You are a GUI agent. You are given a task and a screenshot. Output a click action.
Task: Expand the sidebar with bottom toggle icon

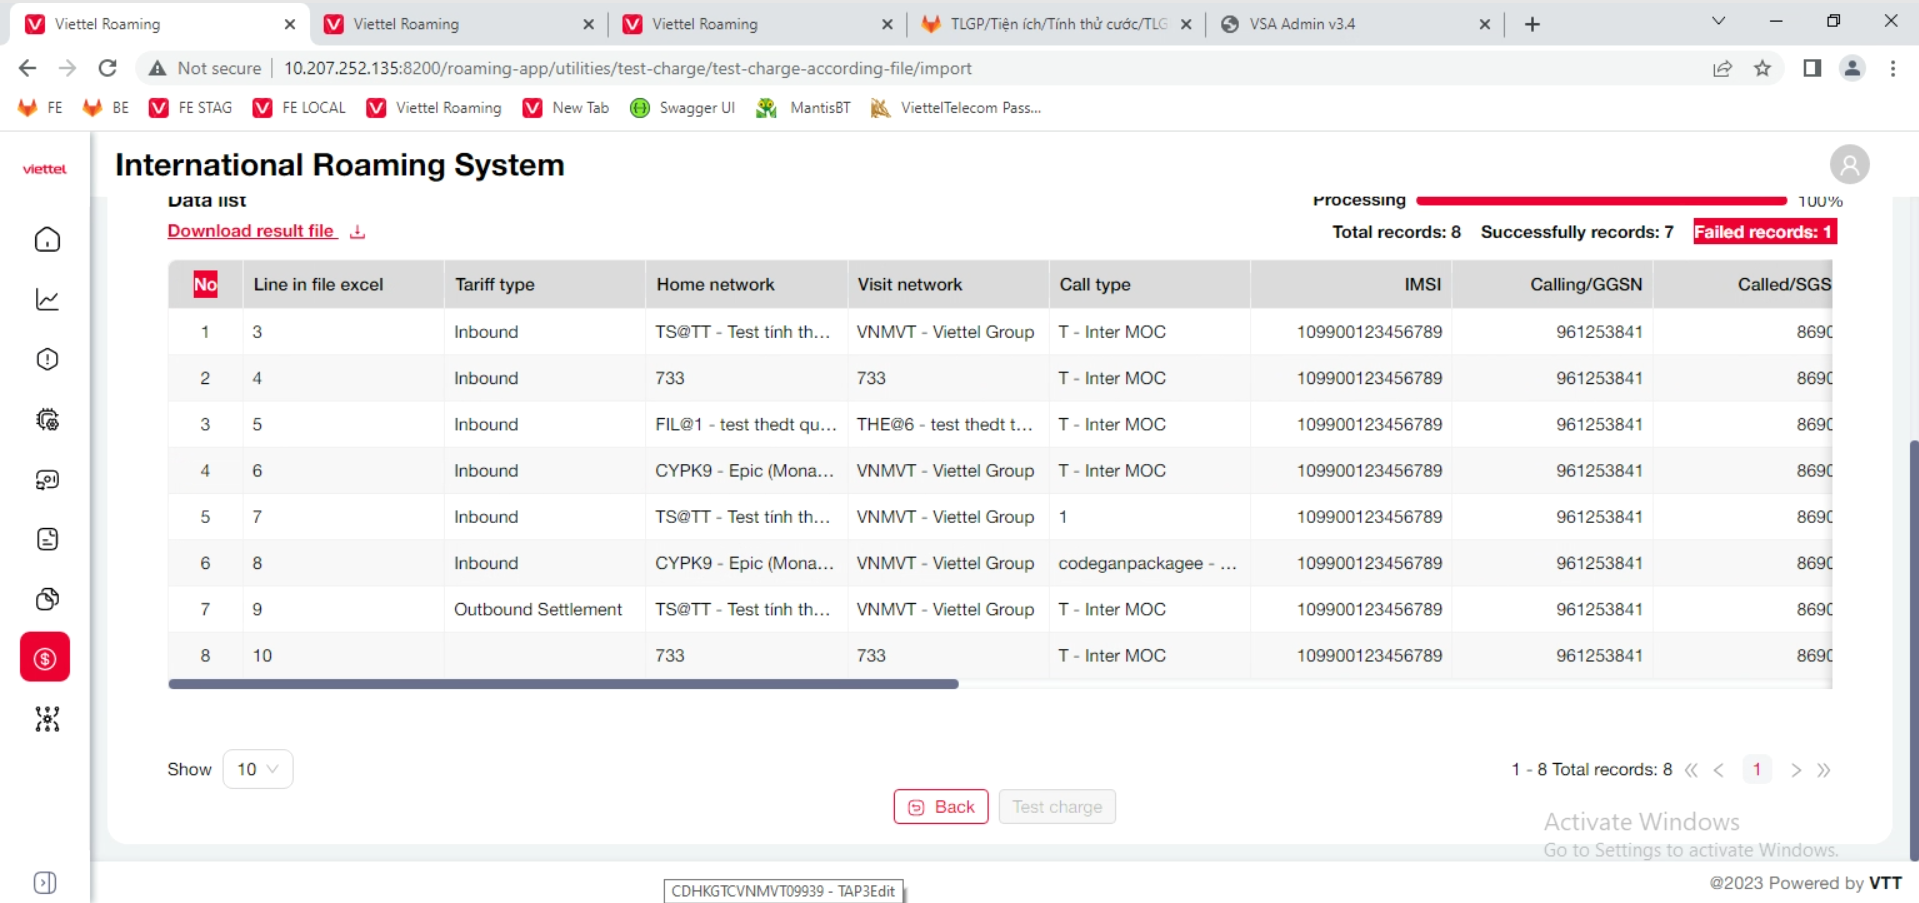point(45,882)
